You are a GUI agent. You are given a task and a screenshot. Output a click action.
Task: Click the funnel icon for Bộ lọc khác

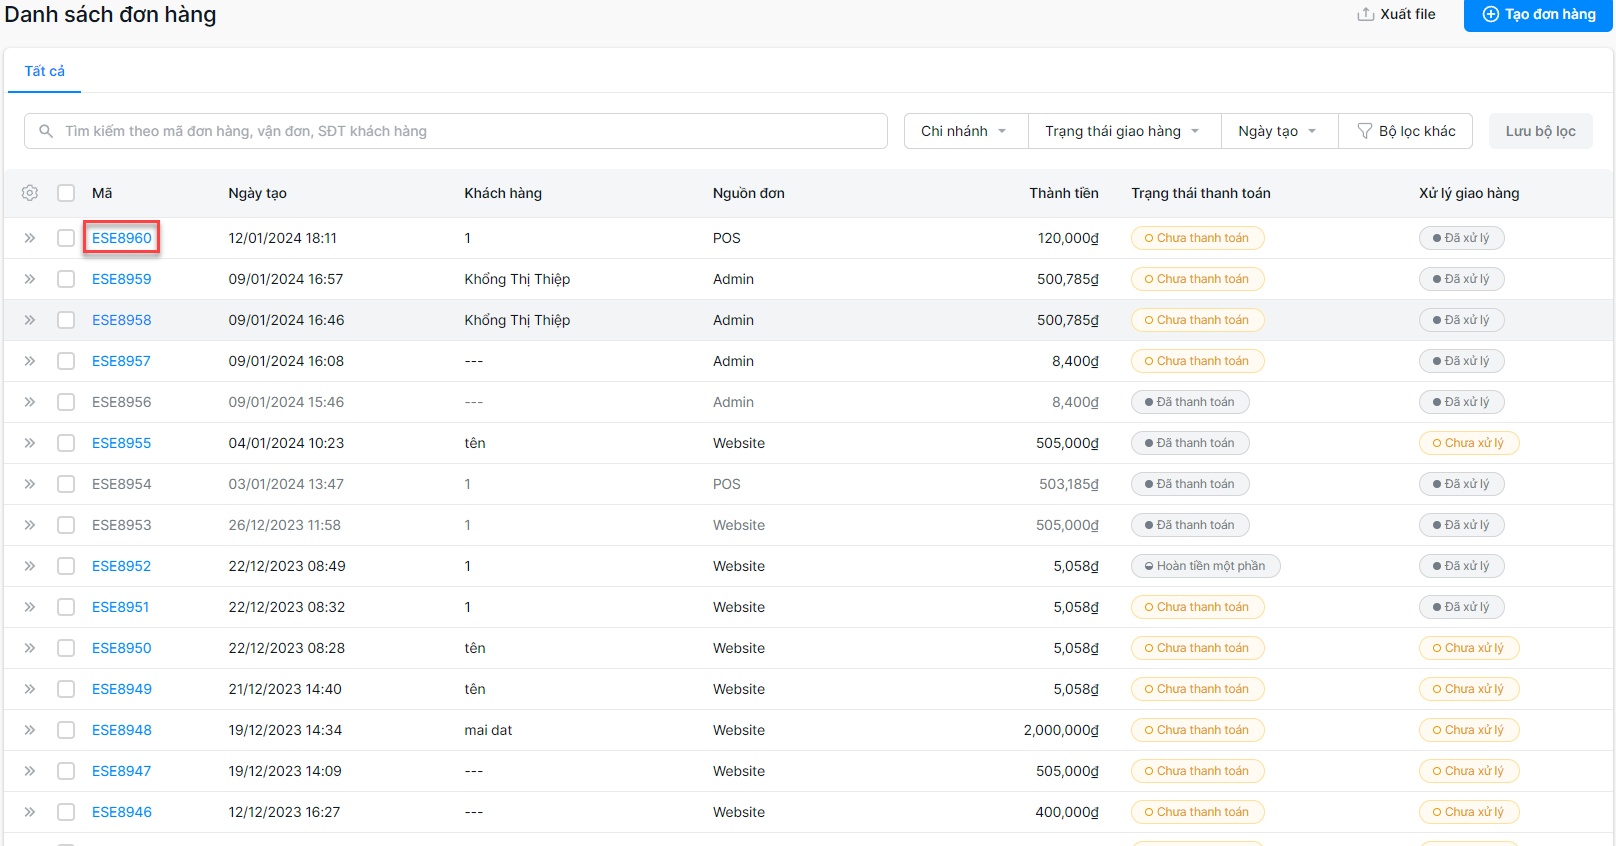[x=1364, y=131]
